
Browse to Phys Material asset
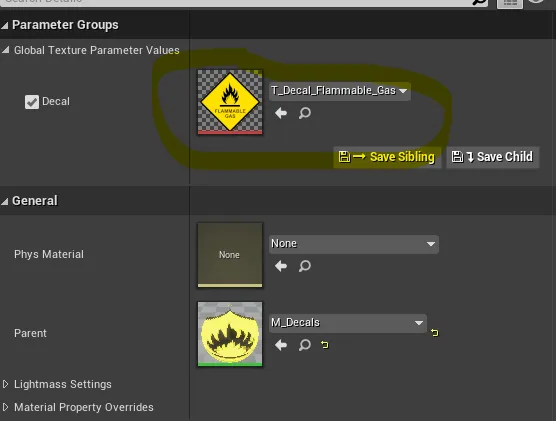tap(305, 266)
